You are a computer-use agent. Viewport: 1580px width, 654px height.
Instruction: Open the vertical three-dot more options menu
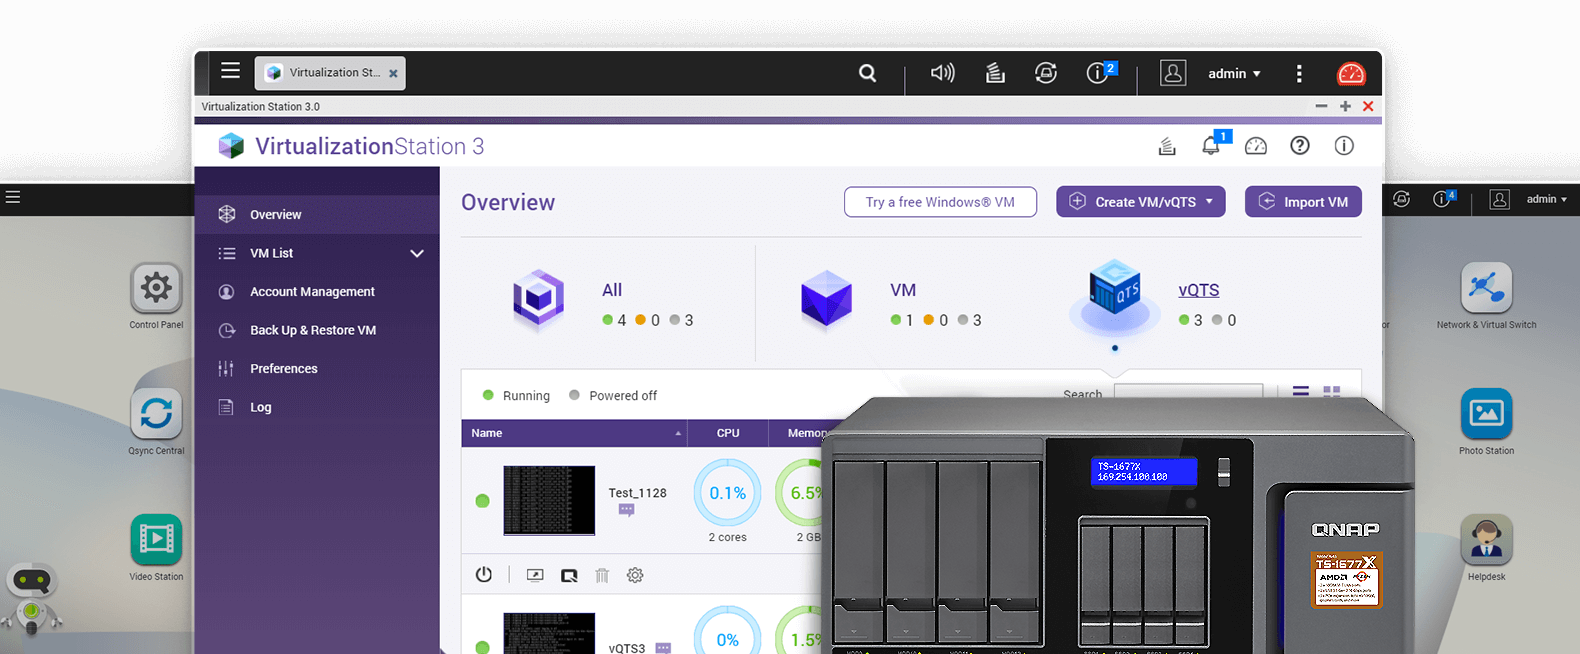click(1299, 73)
